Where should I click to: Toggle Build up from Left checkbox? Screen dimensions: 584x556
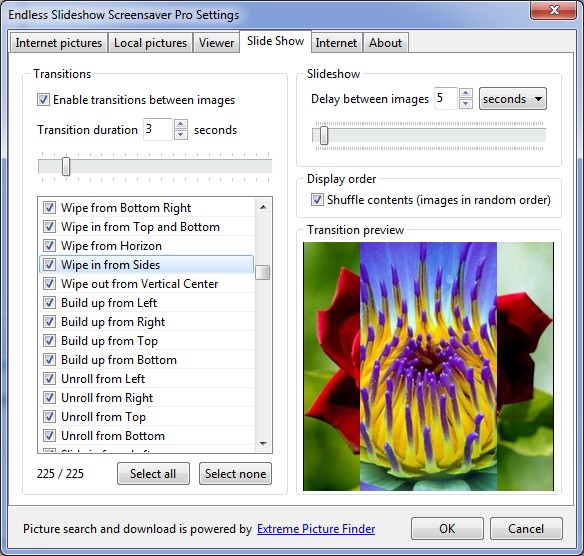tap(49, 302)
